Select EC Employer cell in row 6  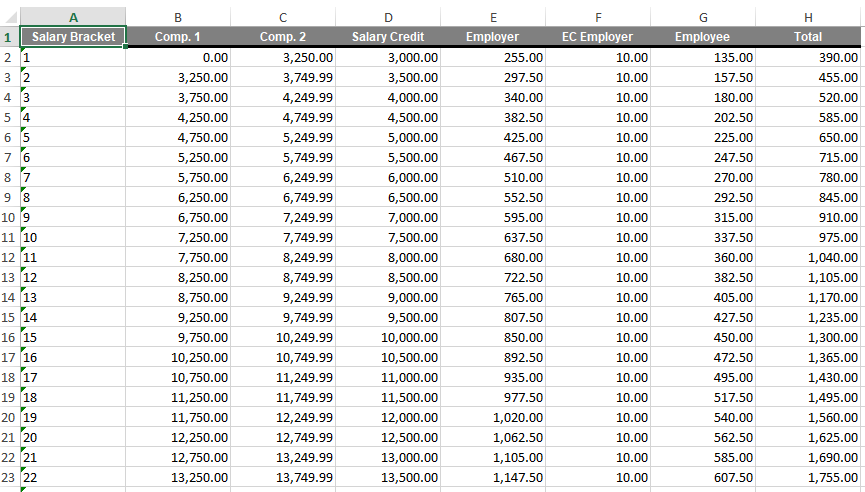[x=598, y=137]
